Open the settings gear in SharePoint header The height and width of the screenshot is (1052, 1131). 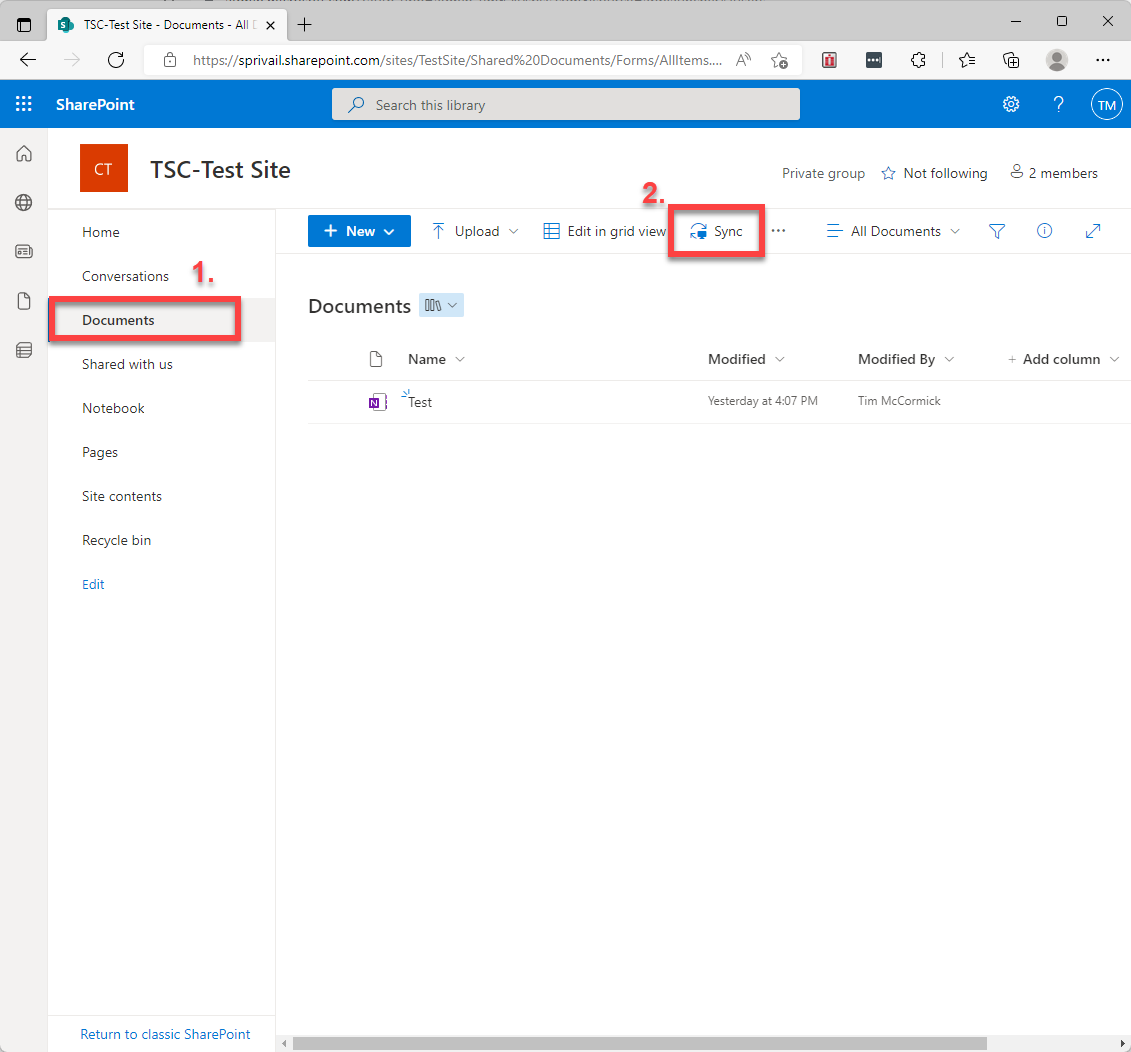pos(1011,104)
